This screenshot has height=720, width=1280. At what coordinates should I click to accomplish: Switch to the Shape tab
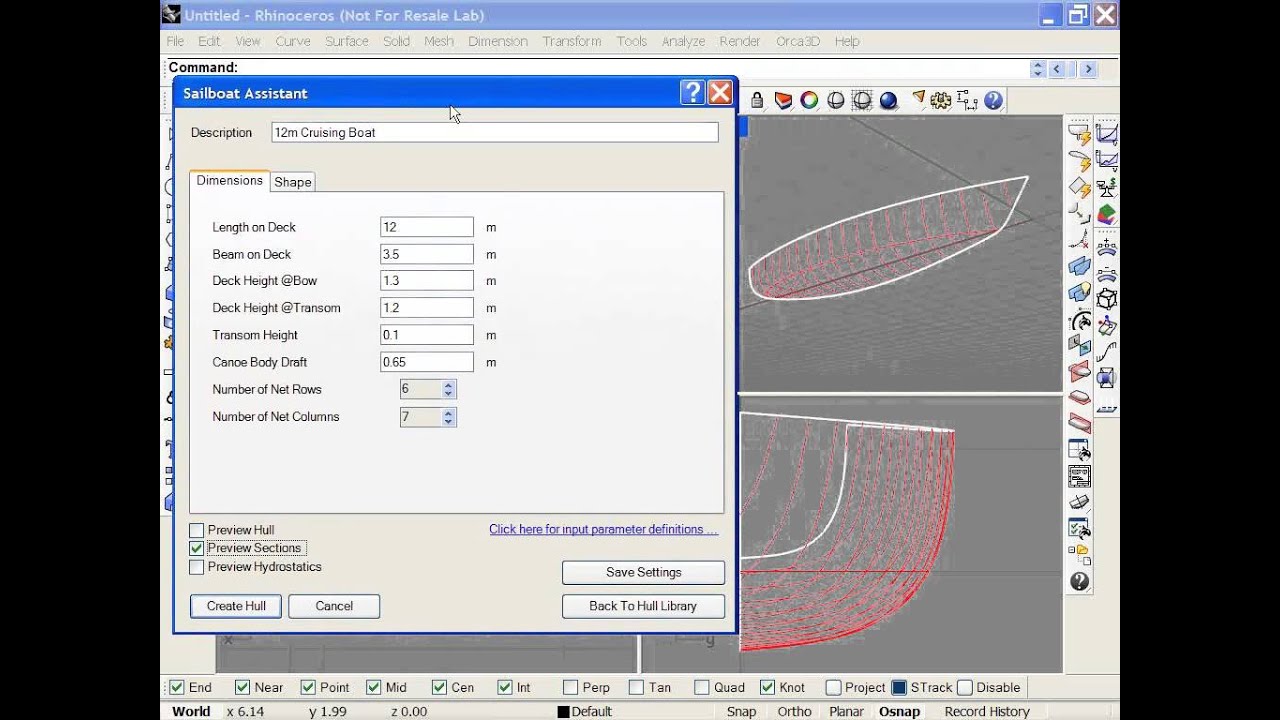pyautogui.click(x=293, y=182)
